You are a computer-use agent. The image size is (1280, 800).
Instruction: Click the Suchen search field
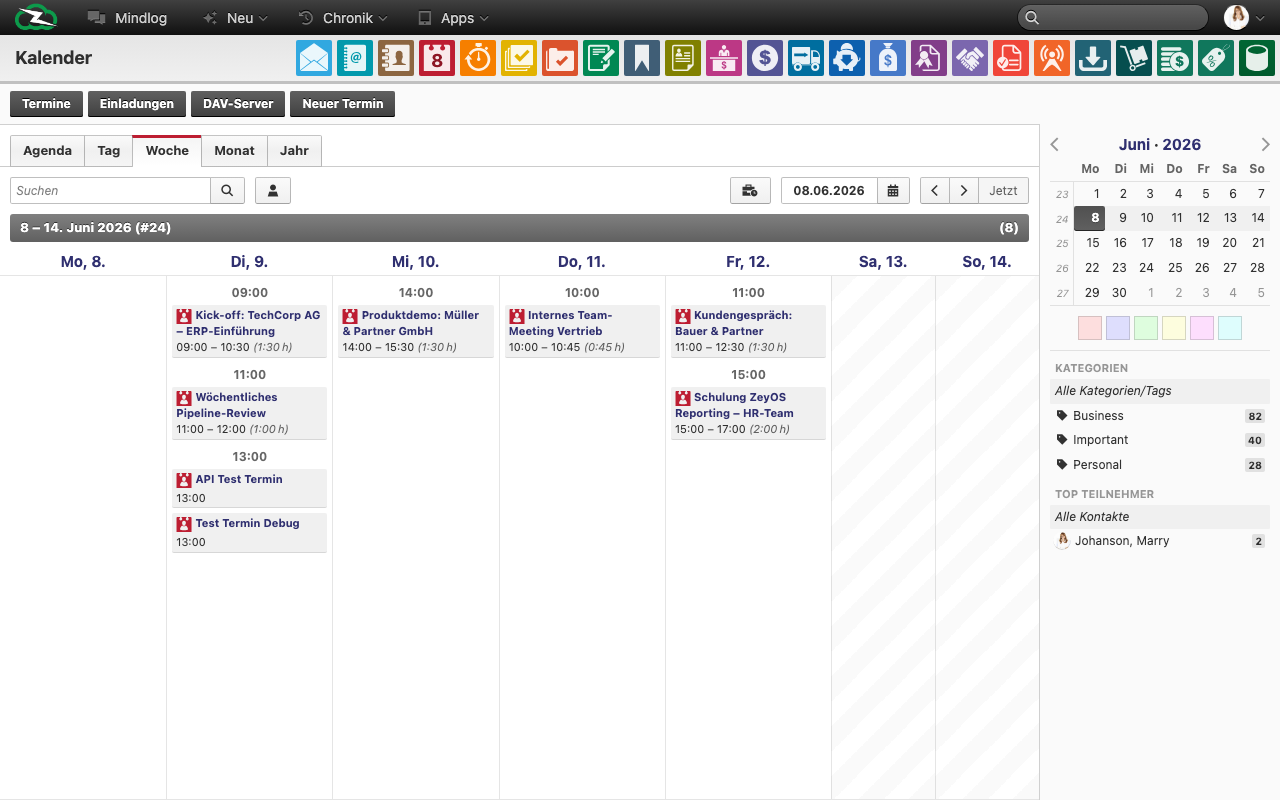(x=110, y=190)
